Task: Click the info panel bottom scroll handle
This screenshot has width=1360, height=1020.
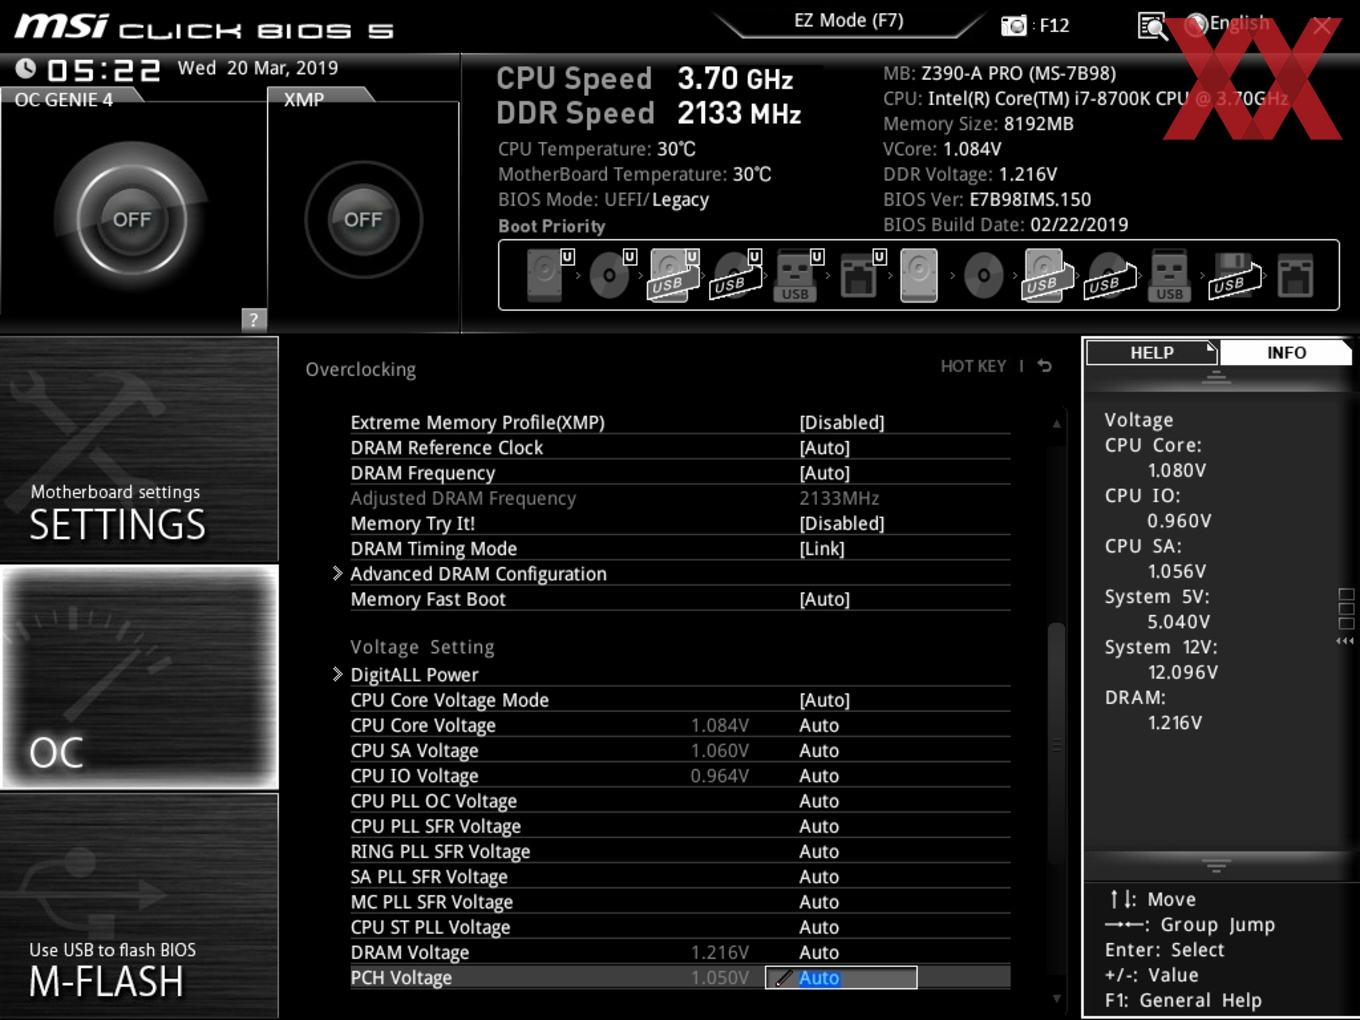Action: pyautogui.click(x=1216, y=865)
